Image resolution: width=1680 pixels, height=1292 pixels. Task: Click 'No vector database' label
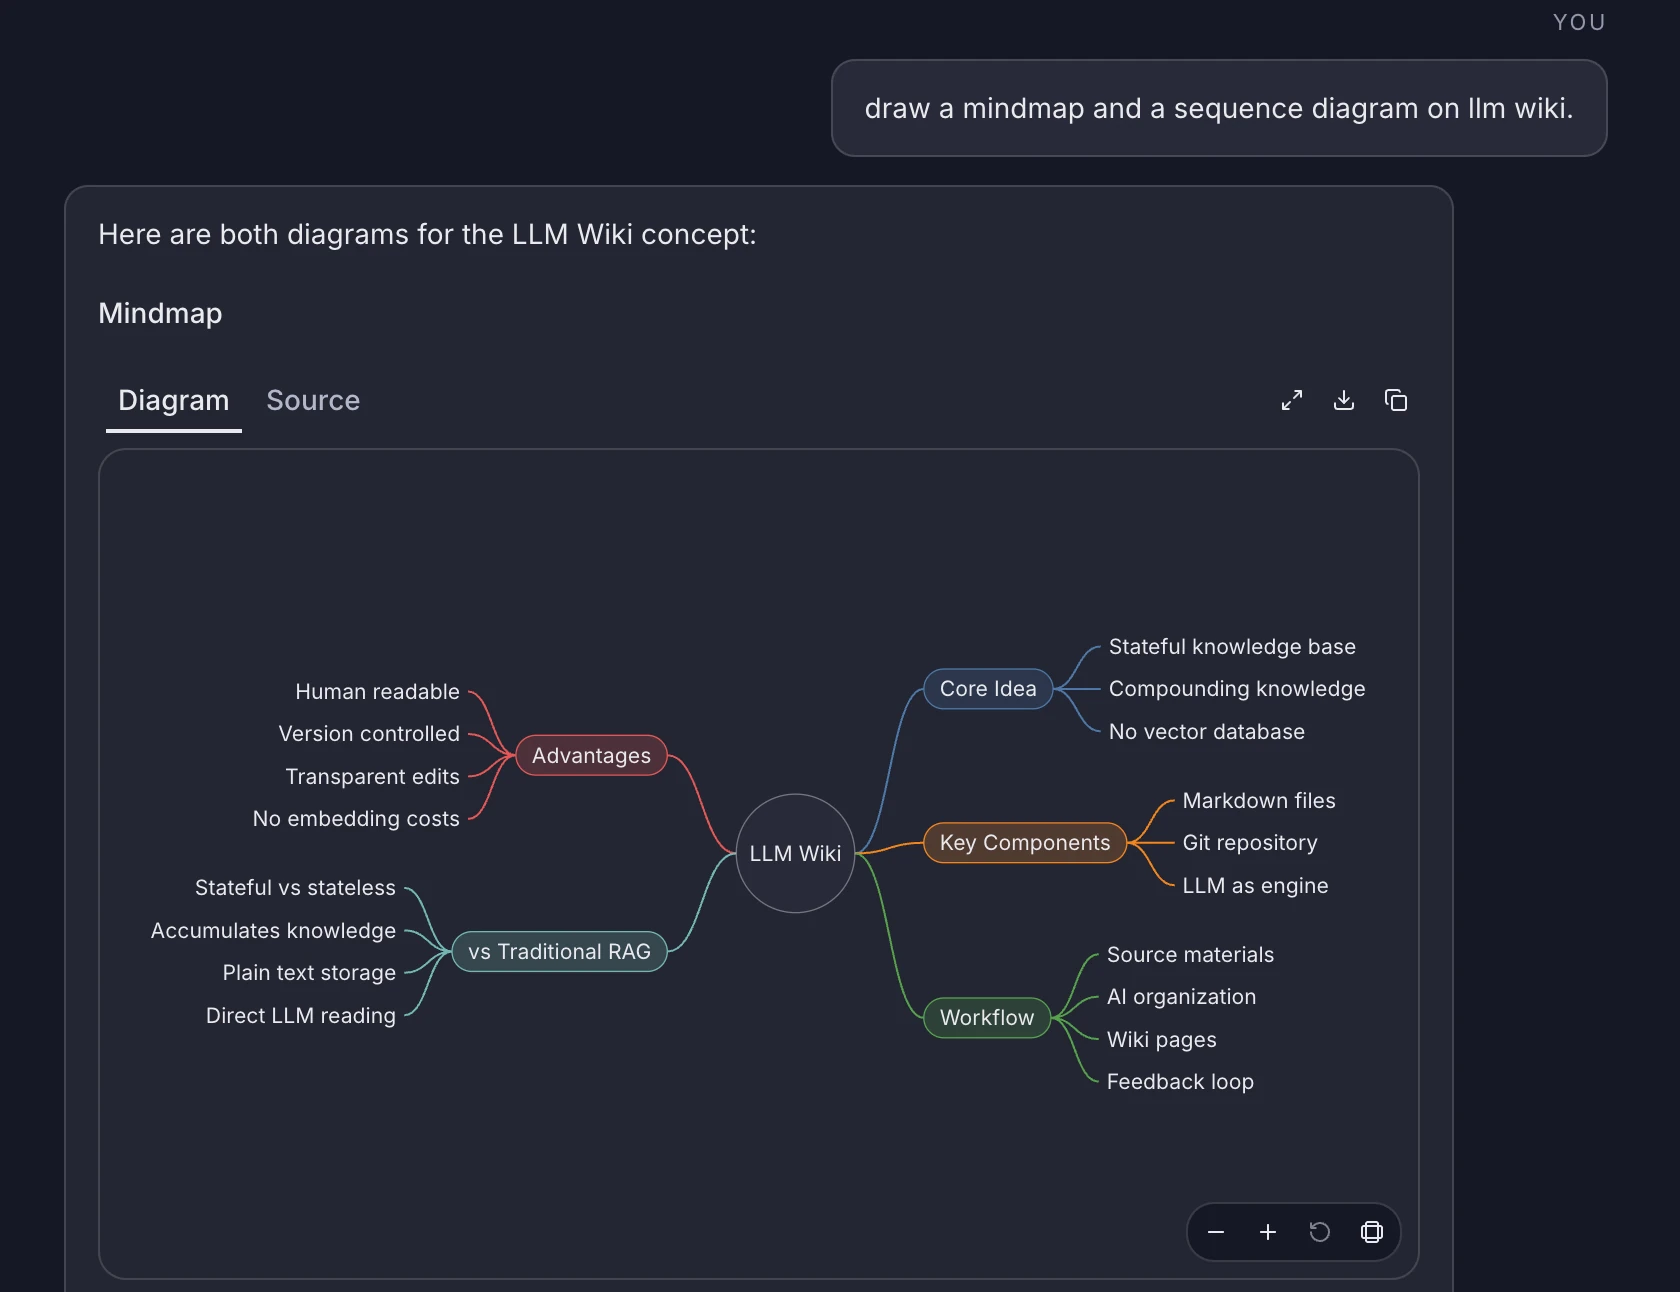tap(1207, 732)
